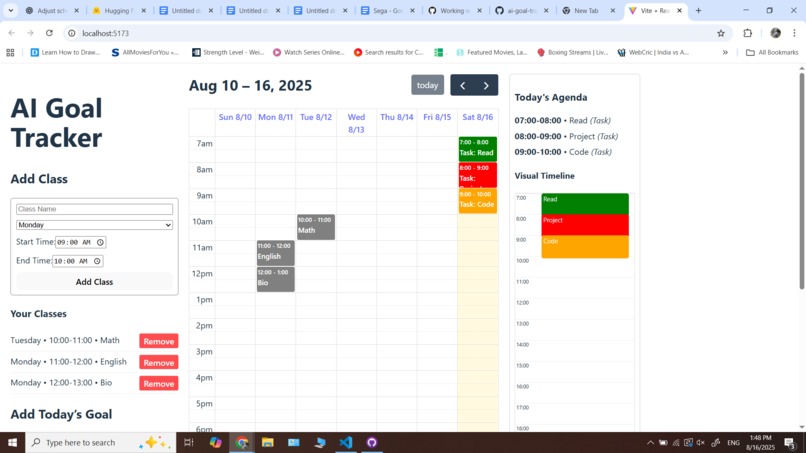The width and height of the screenshot is (806, 453).
Task: Open Learn How to Draw bookmark
Action: [x=65, y=52]
